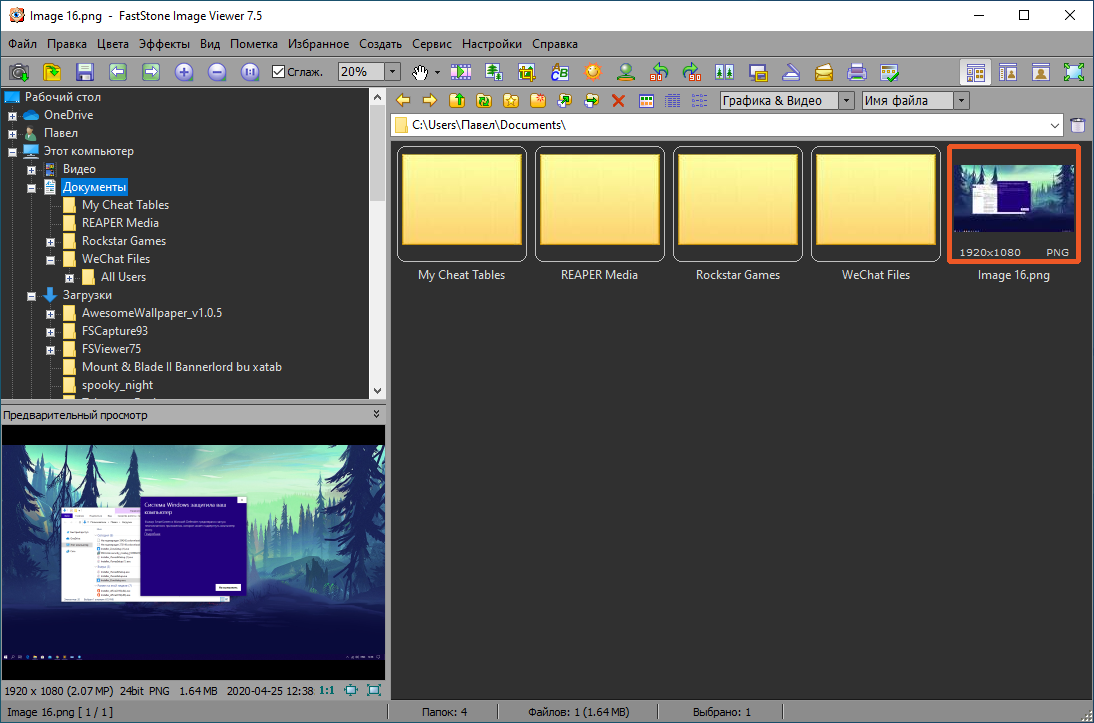Open the clone stamp tool icon
The width and height of the screenshot is (1094, 723).
[x=626, y=72]
